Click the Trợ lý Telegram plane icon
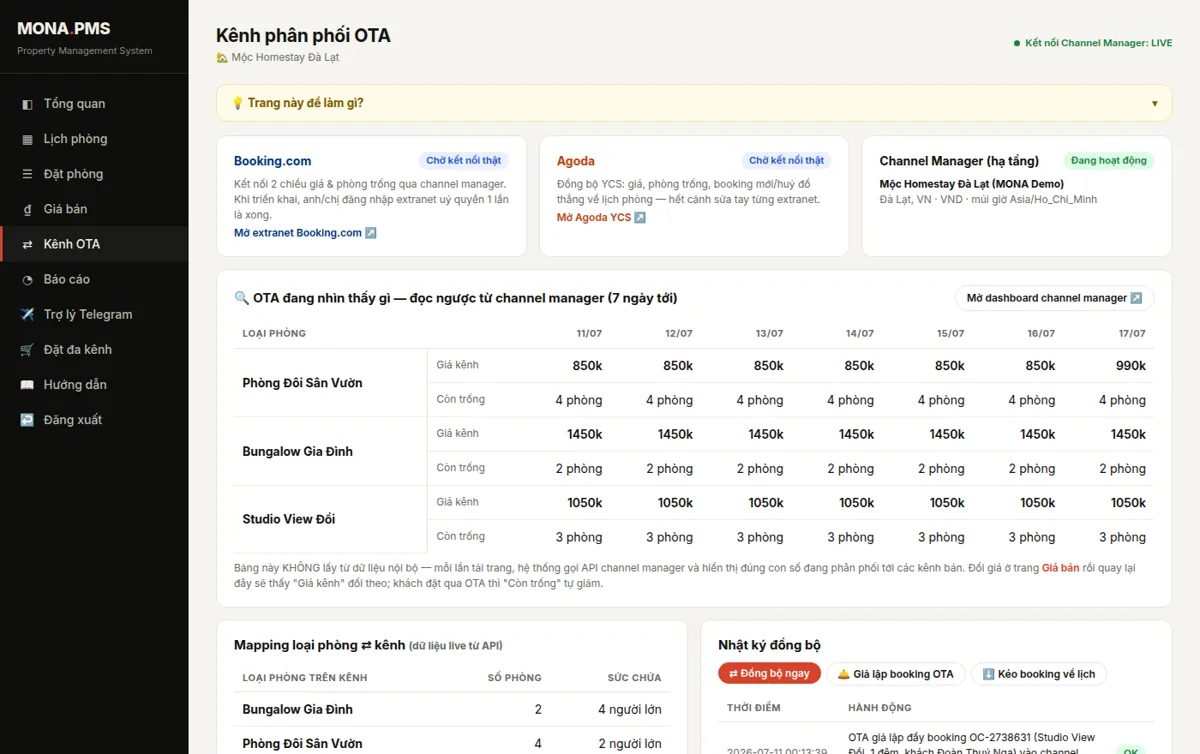Screen dimensions: 1200x754 pyautogui.click(x=27, y=314)
